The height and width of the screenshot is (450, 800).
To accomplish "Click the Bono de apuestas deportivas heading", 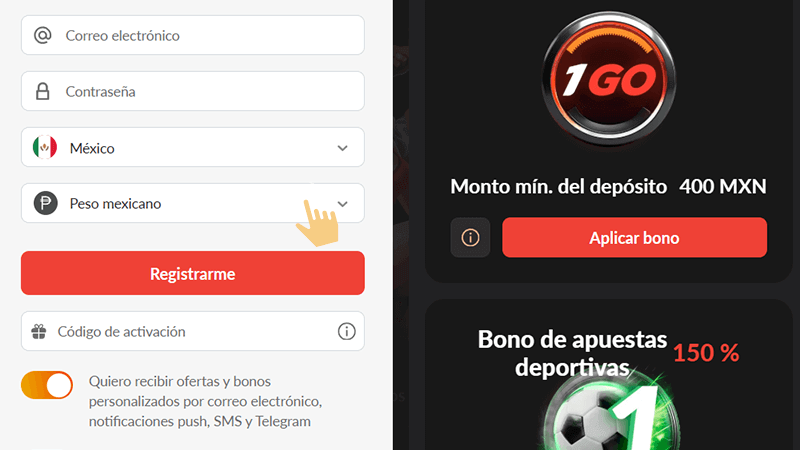I will pos(572,353).
